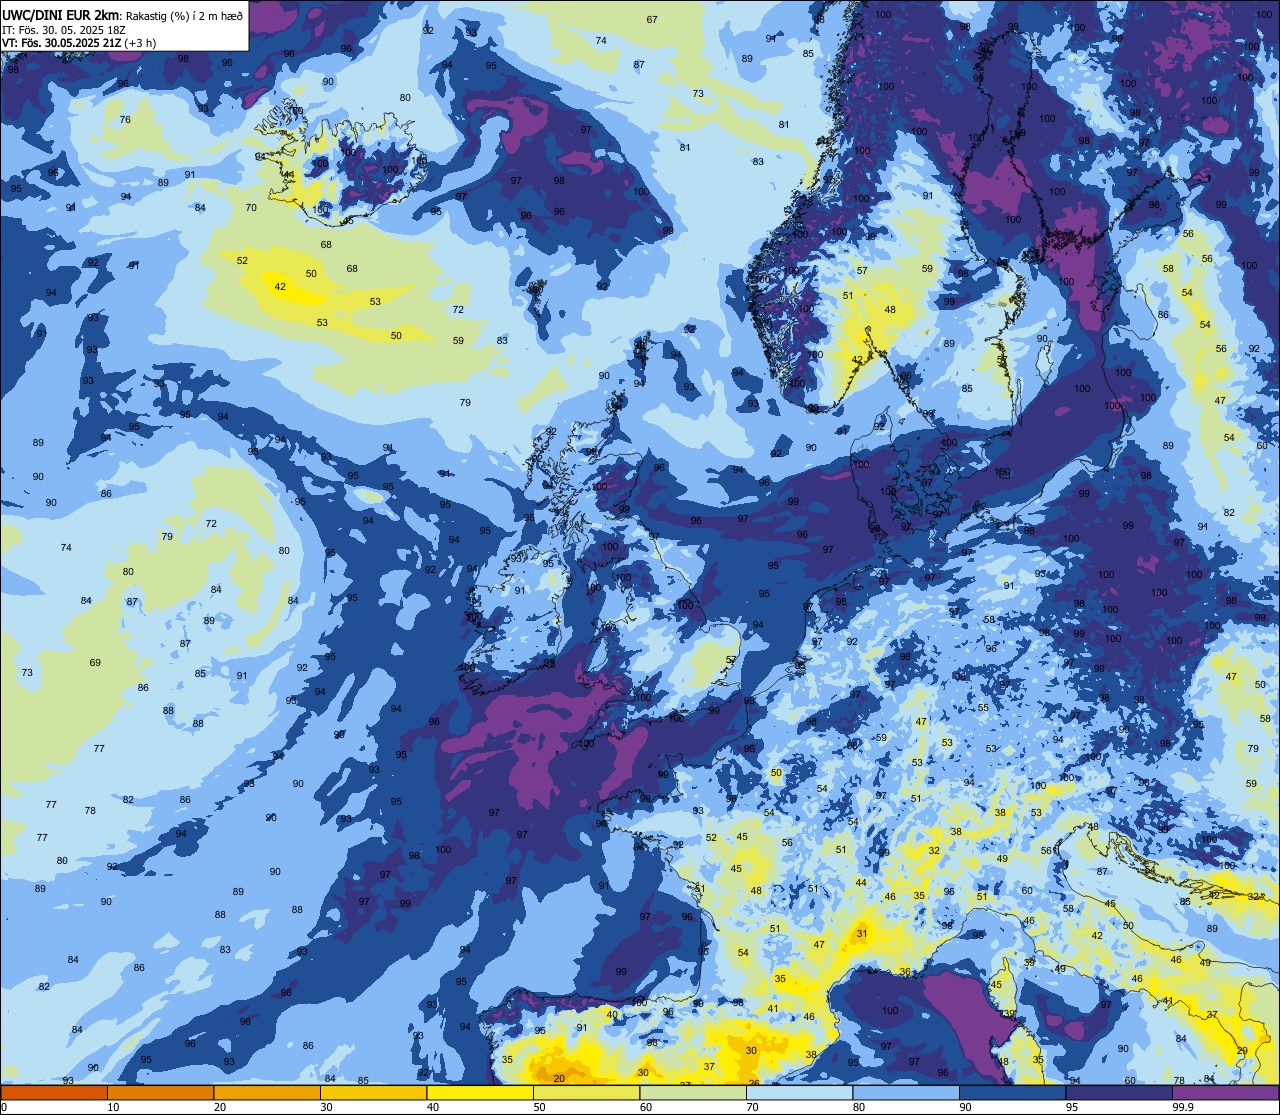Click the 10–20 orange legend segment
Screen dimensions: 1280x1115
(160, 1092)
